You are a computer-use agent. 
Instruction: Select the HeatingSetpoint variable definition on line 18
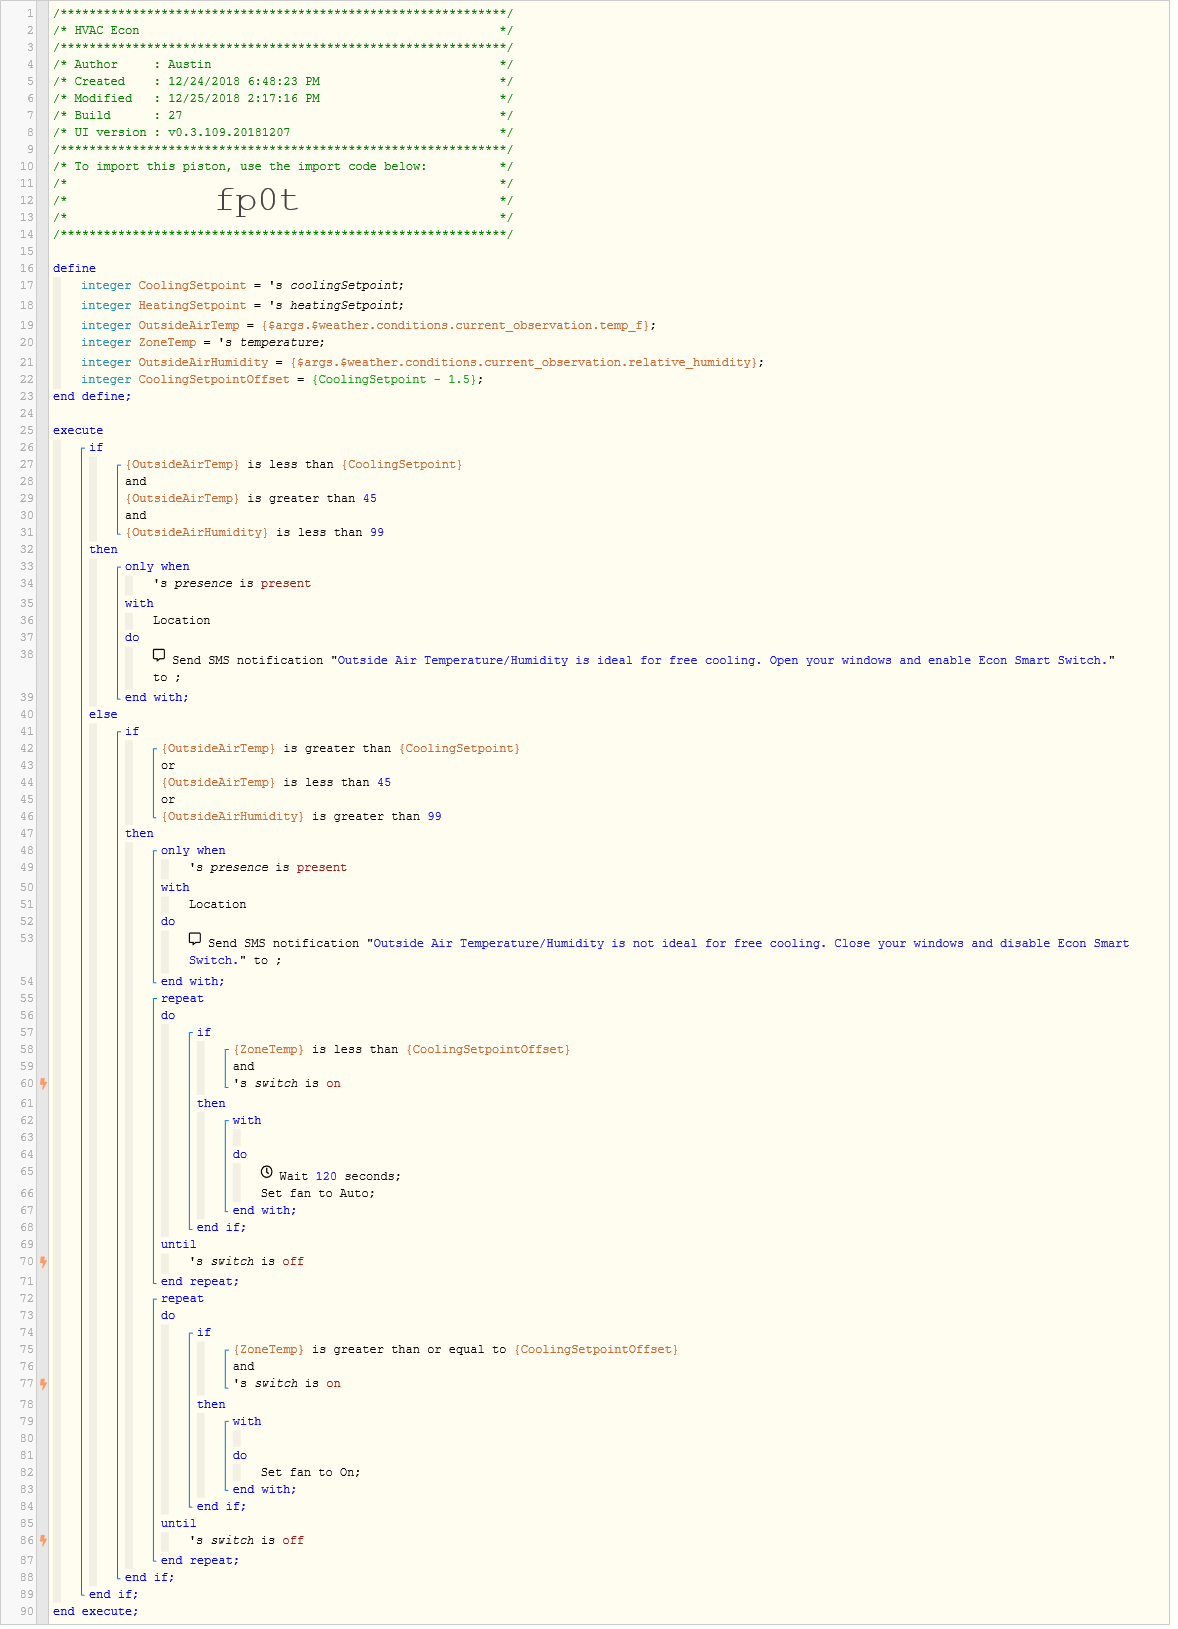coord(243,305)
